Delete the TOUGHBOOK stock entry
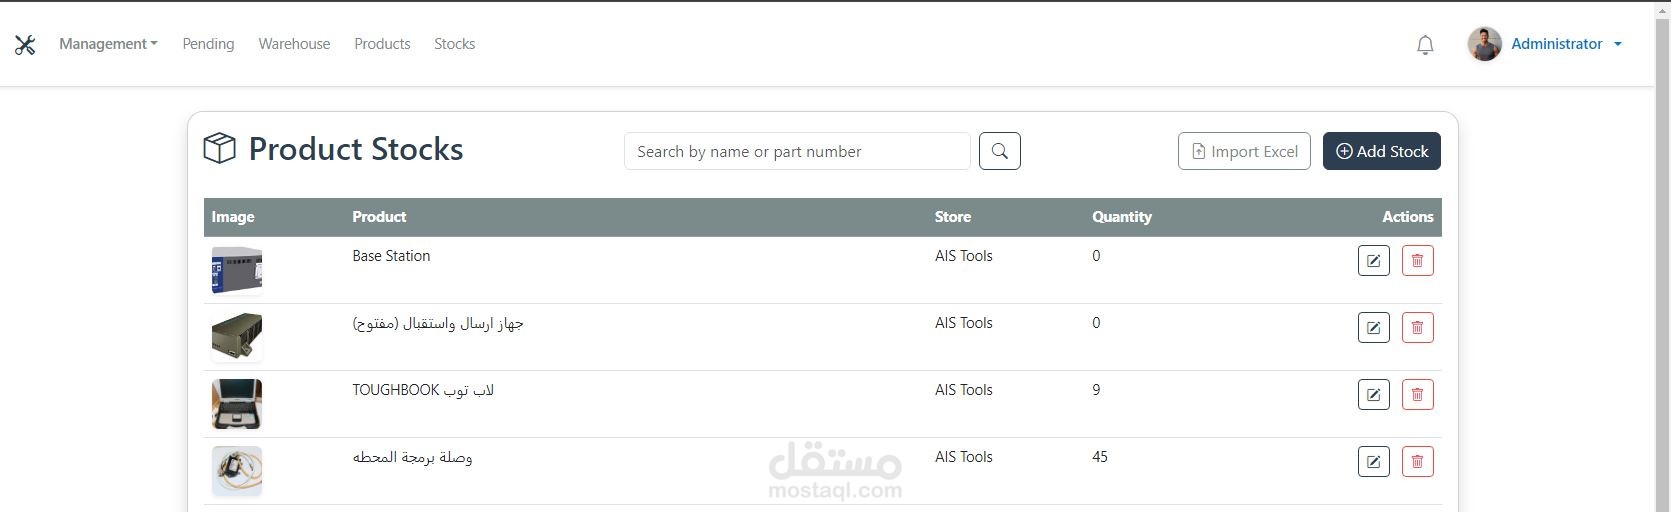Image resolution: width=1671 pixels, height=512 pixels. pyautogui.click(x=1417, y=395)
